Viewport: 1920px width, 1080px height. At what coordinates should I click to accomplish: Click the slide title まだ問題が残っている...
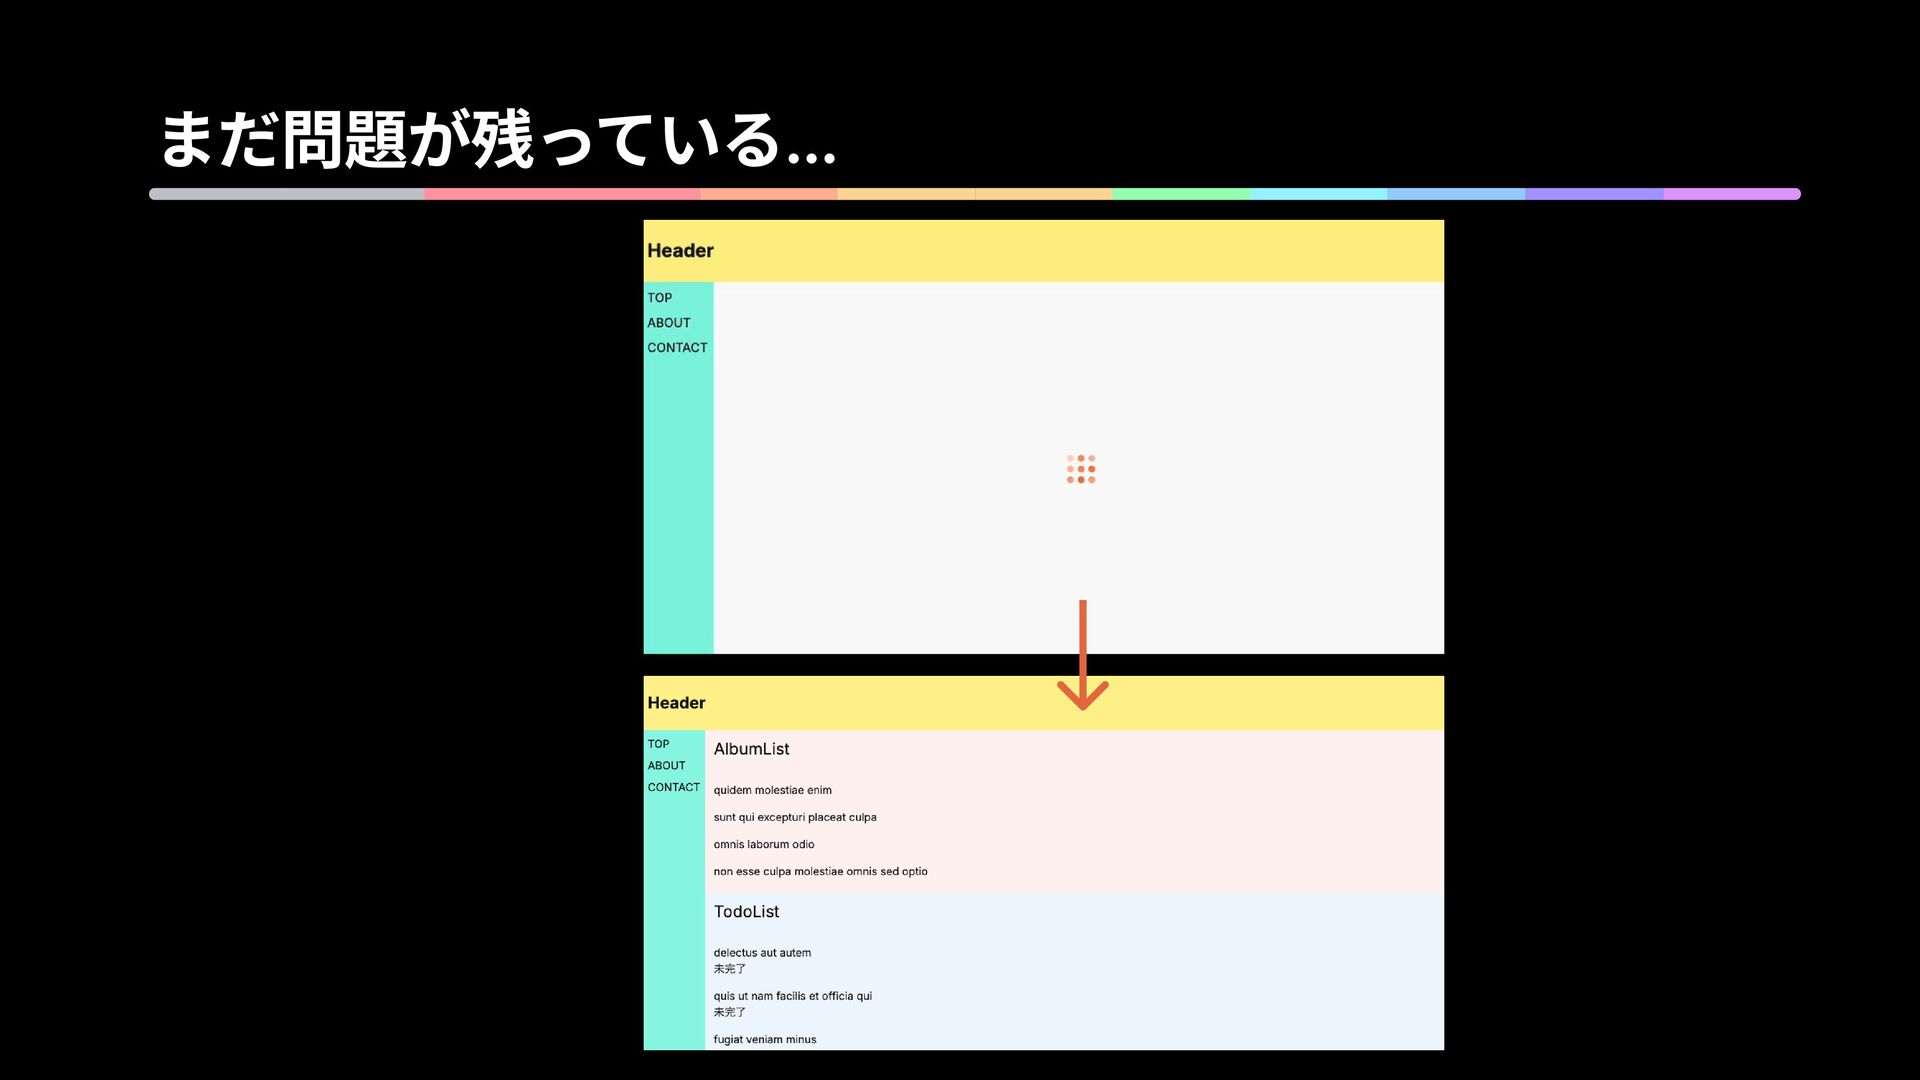(x=497, y=140)
